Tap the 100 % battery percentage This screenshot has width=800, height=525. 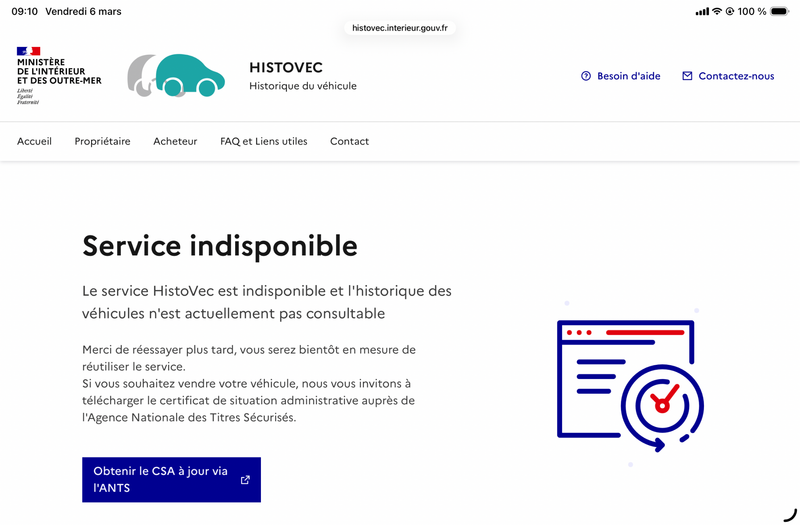coord(752,11)
